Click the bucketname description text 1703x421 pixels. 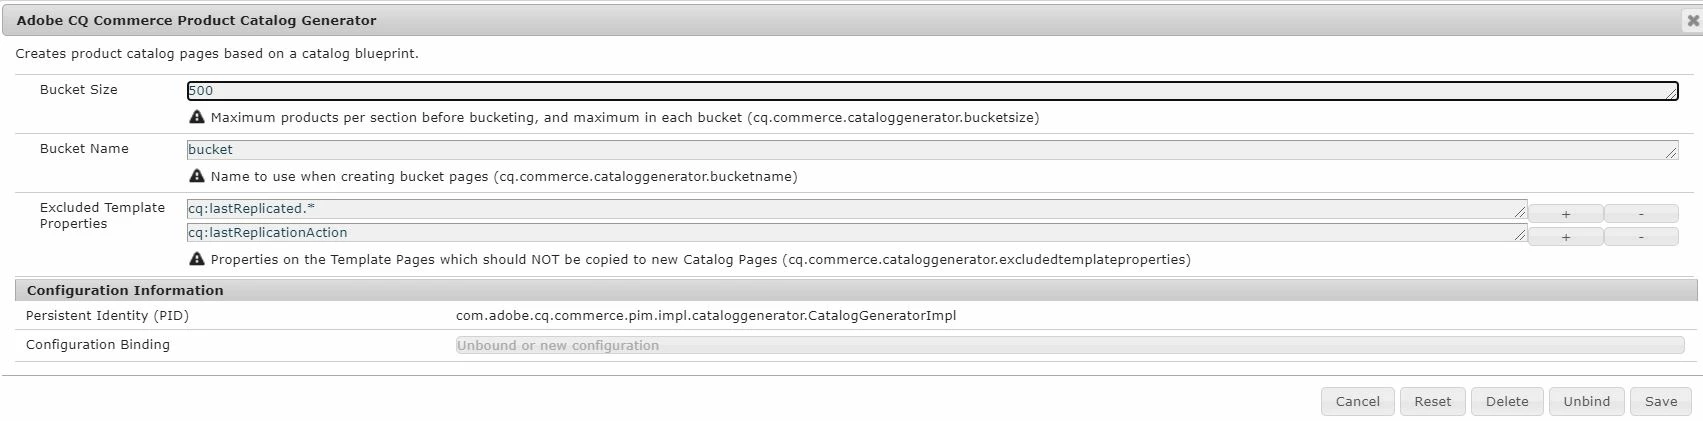click(504, 176)
